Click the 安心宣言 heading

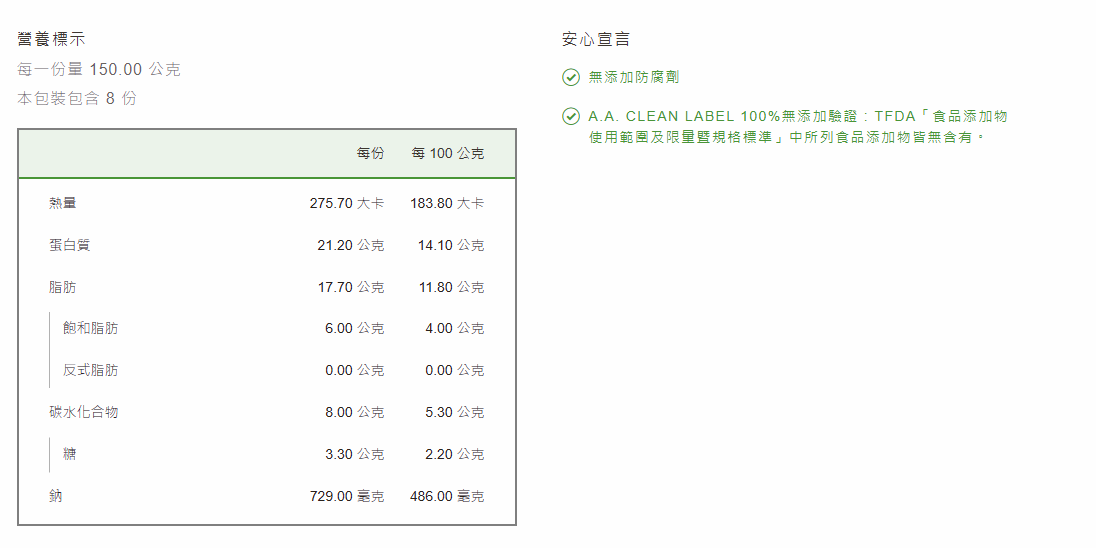596,39
